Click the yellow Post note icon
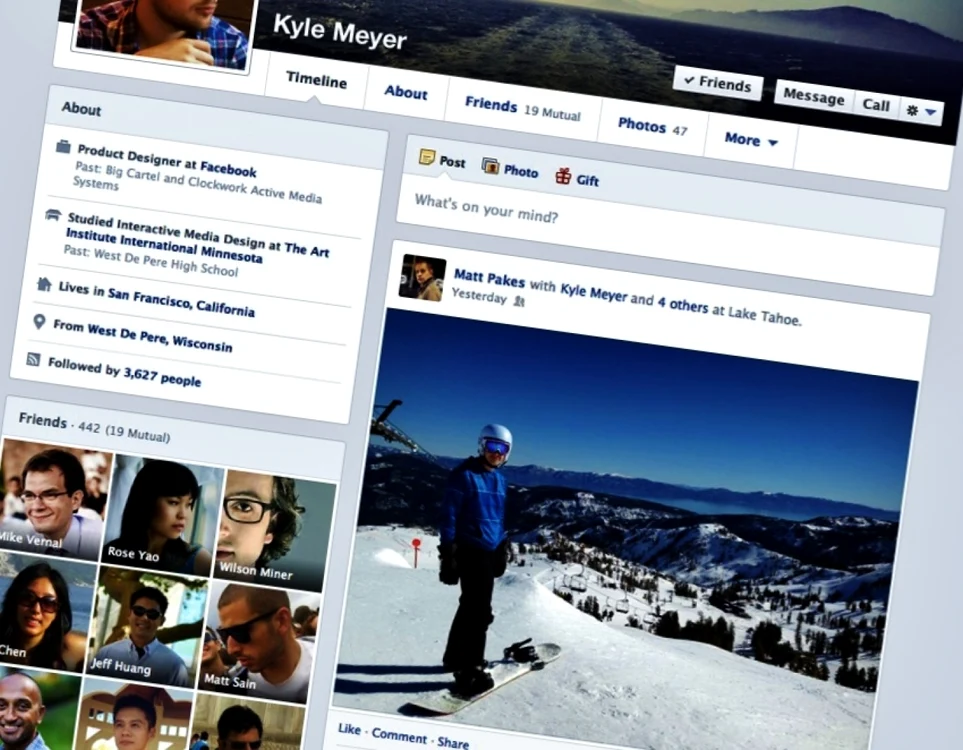Image resolution: width=963 pixels, height=750 pixels. pyautogui.click(x=426, y=157)
